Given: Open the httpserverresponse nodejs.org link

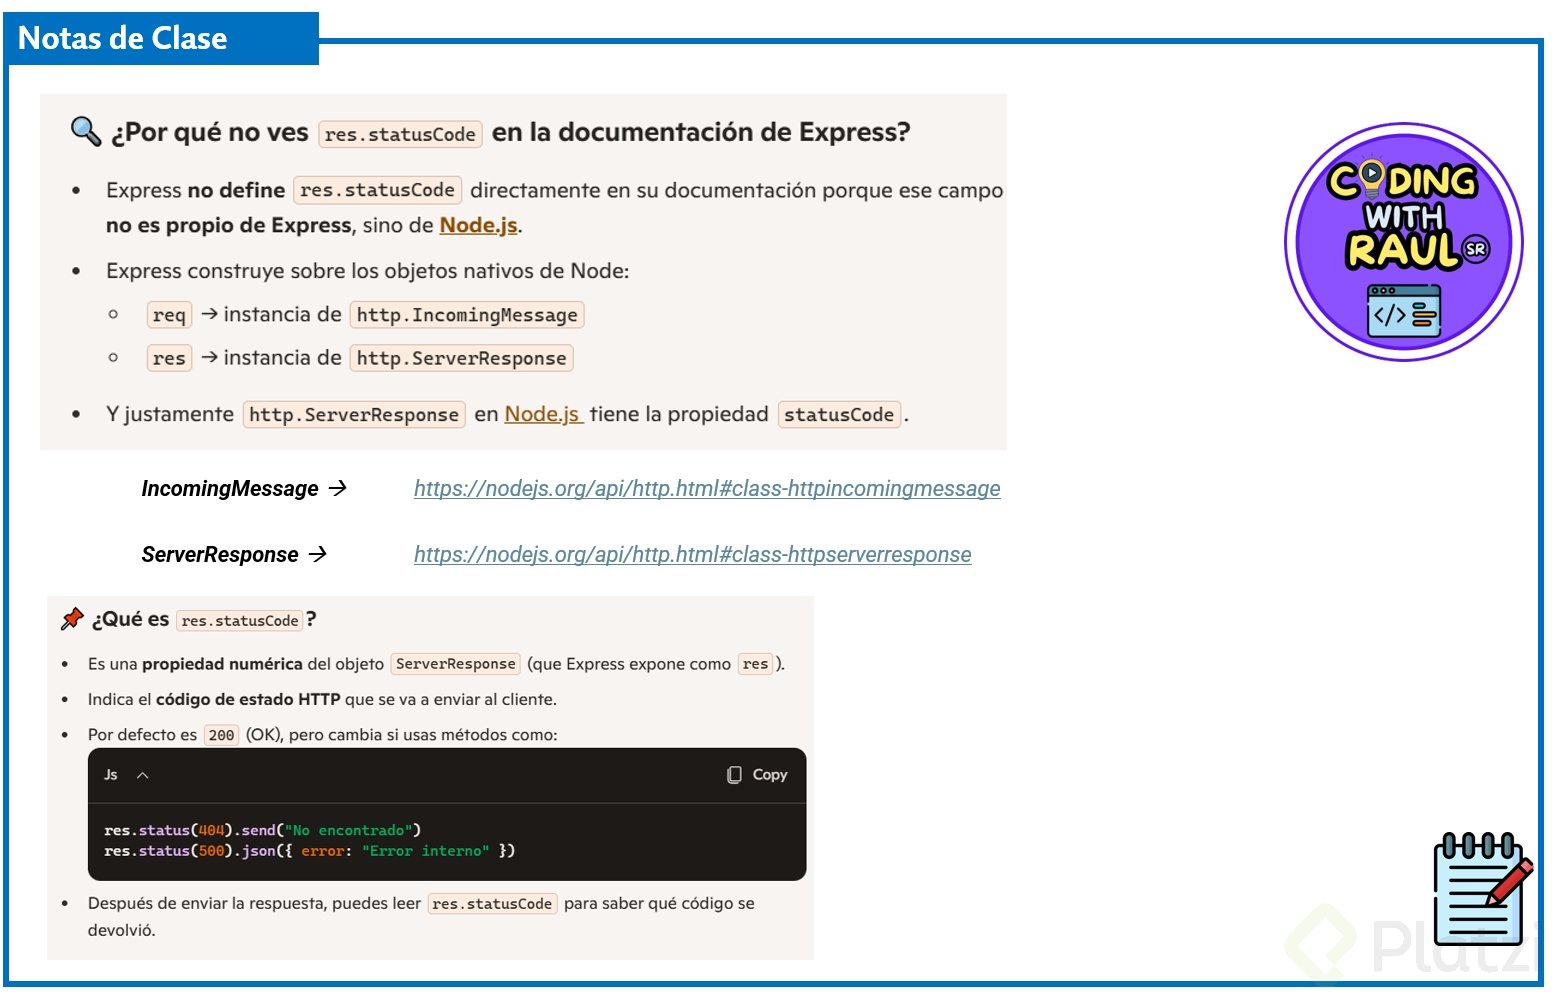Looking at the screenshot, I should click(693, 554).
